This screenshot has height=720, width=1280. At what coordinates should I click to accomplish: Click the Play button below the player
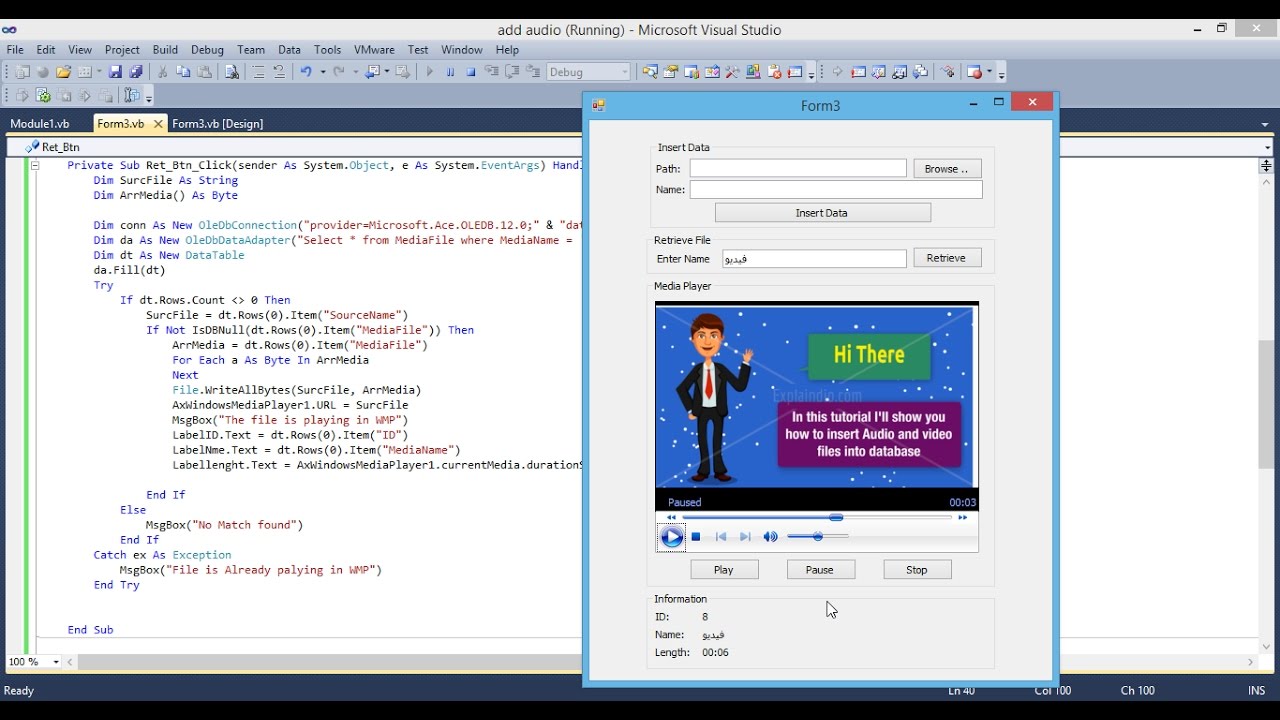click(724, 570)
